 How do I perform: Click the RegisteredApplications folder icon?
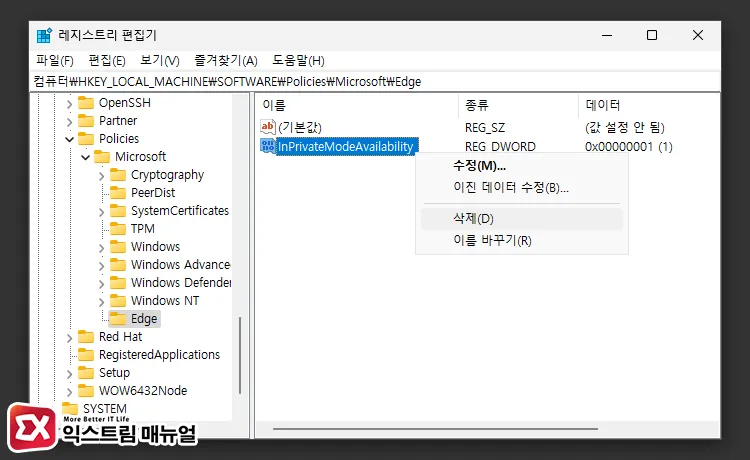point(86,355)
